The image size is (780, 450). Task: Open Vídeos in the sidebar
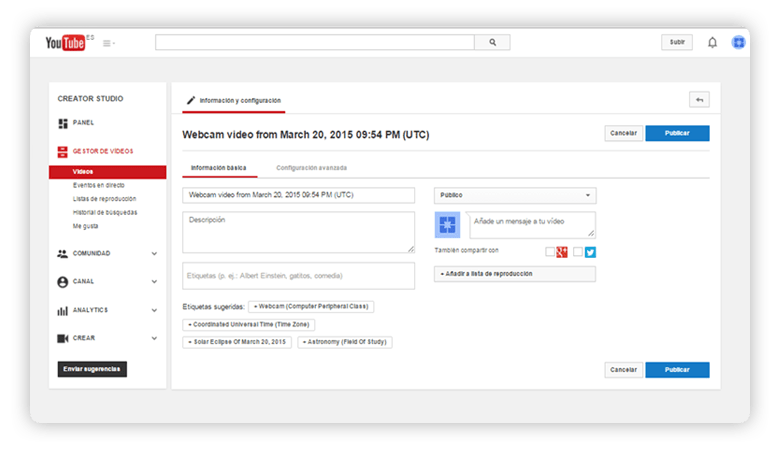pyautogui.click(x=107, y=172)
